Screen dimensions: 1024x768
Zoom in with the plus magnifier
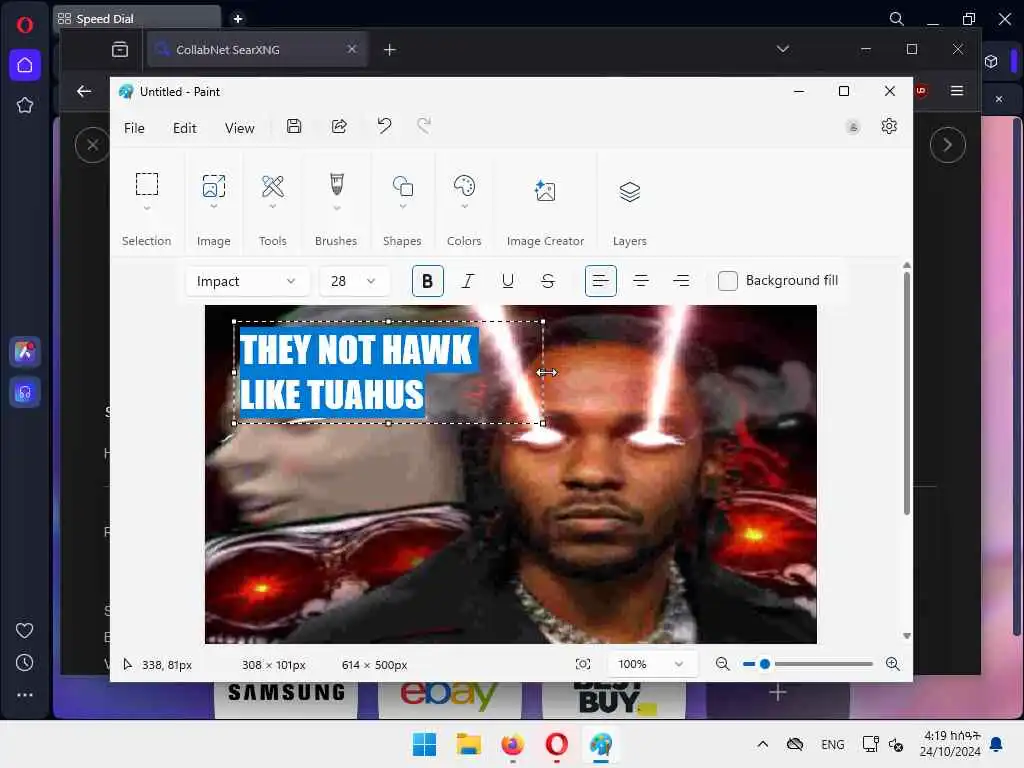coord(893,664)
